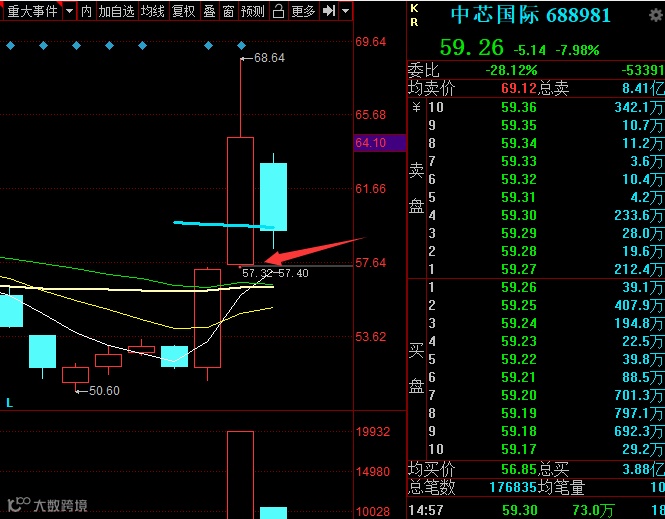
Task: Click the L label at chart bottom-left
Action: tap(9, 403)
